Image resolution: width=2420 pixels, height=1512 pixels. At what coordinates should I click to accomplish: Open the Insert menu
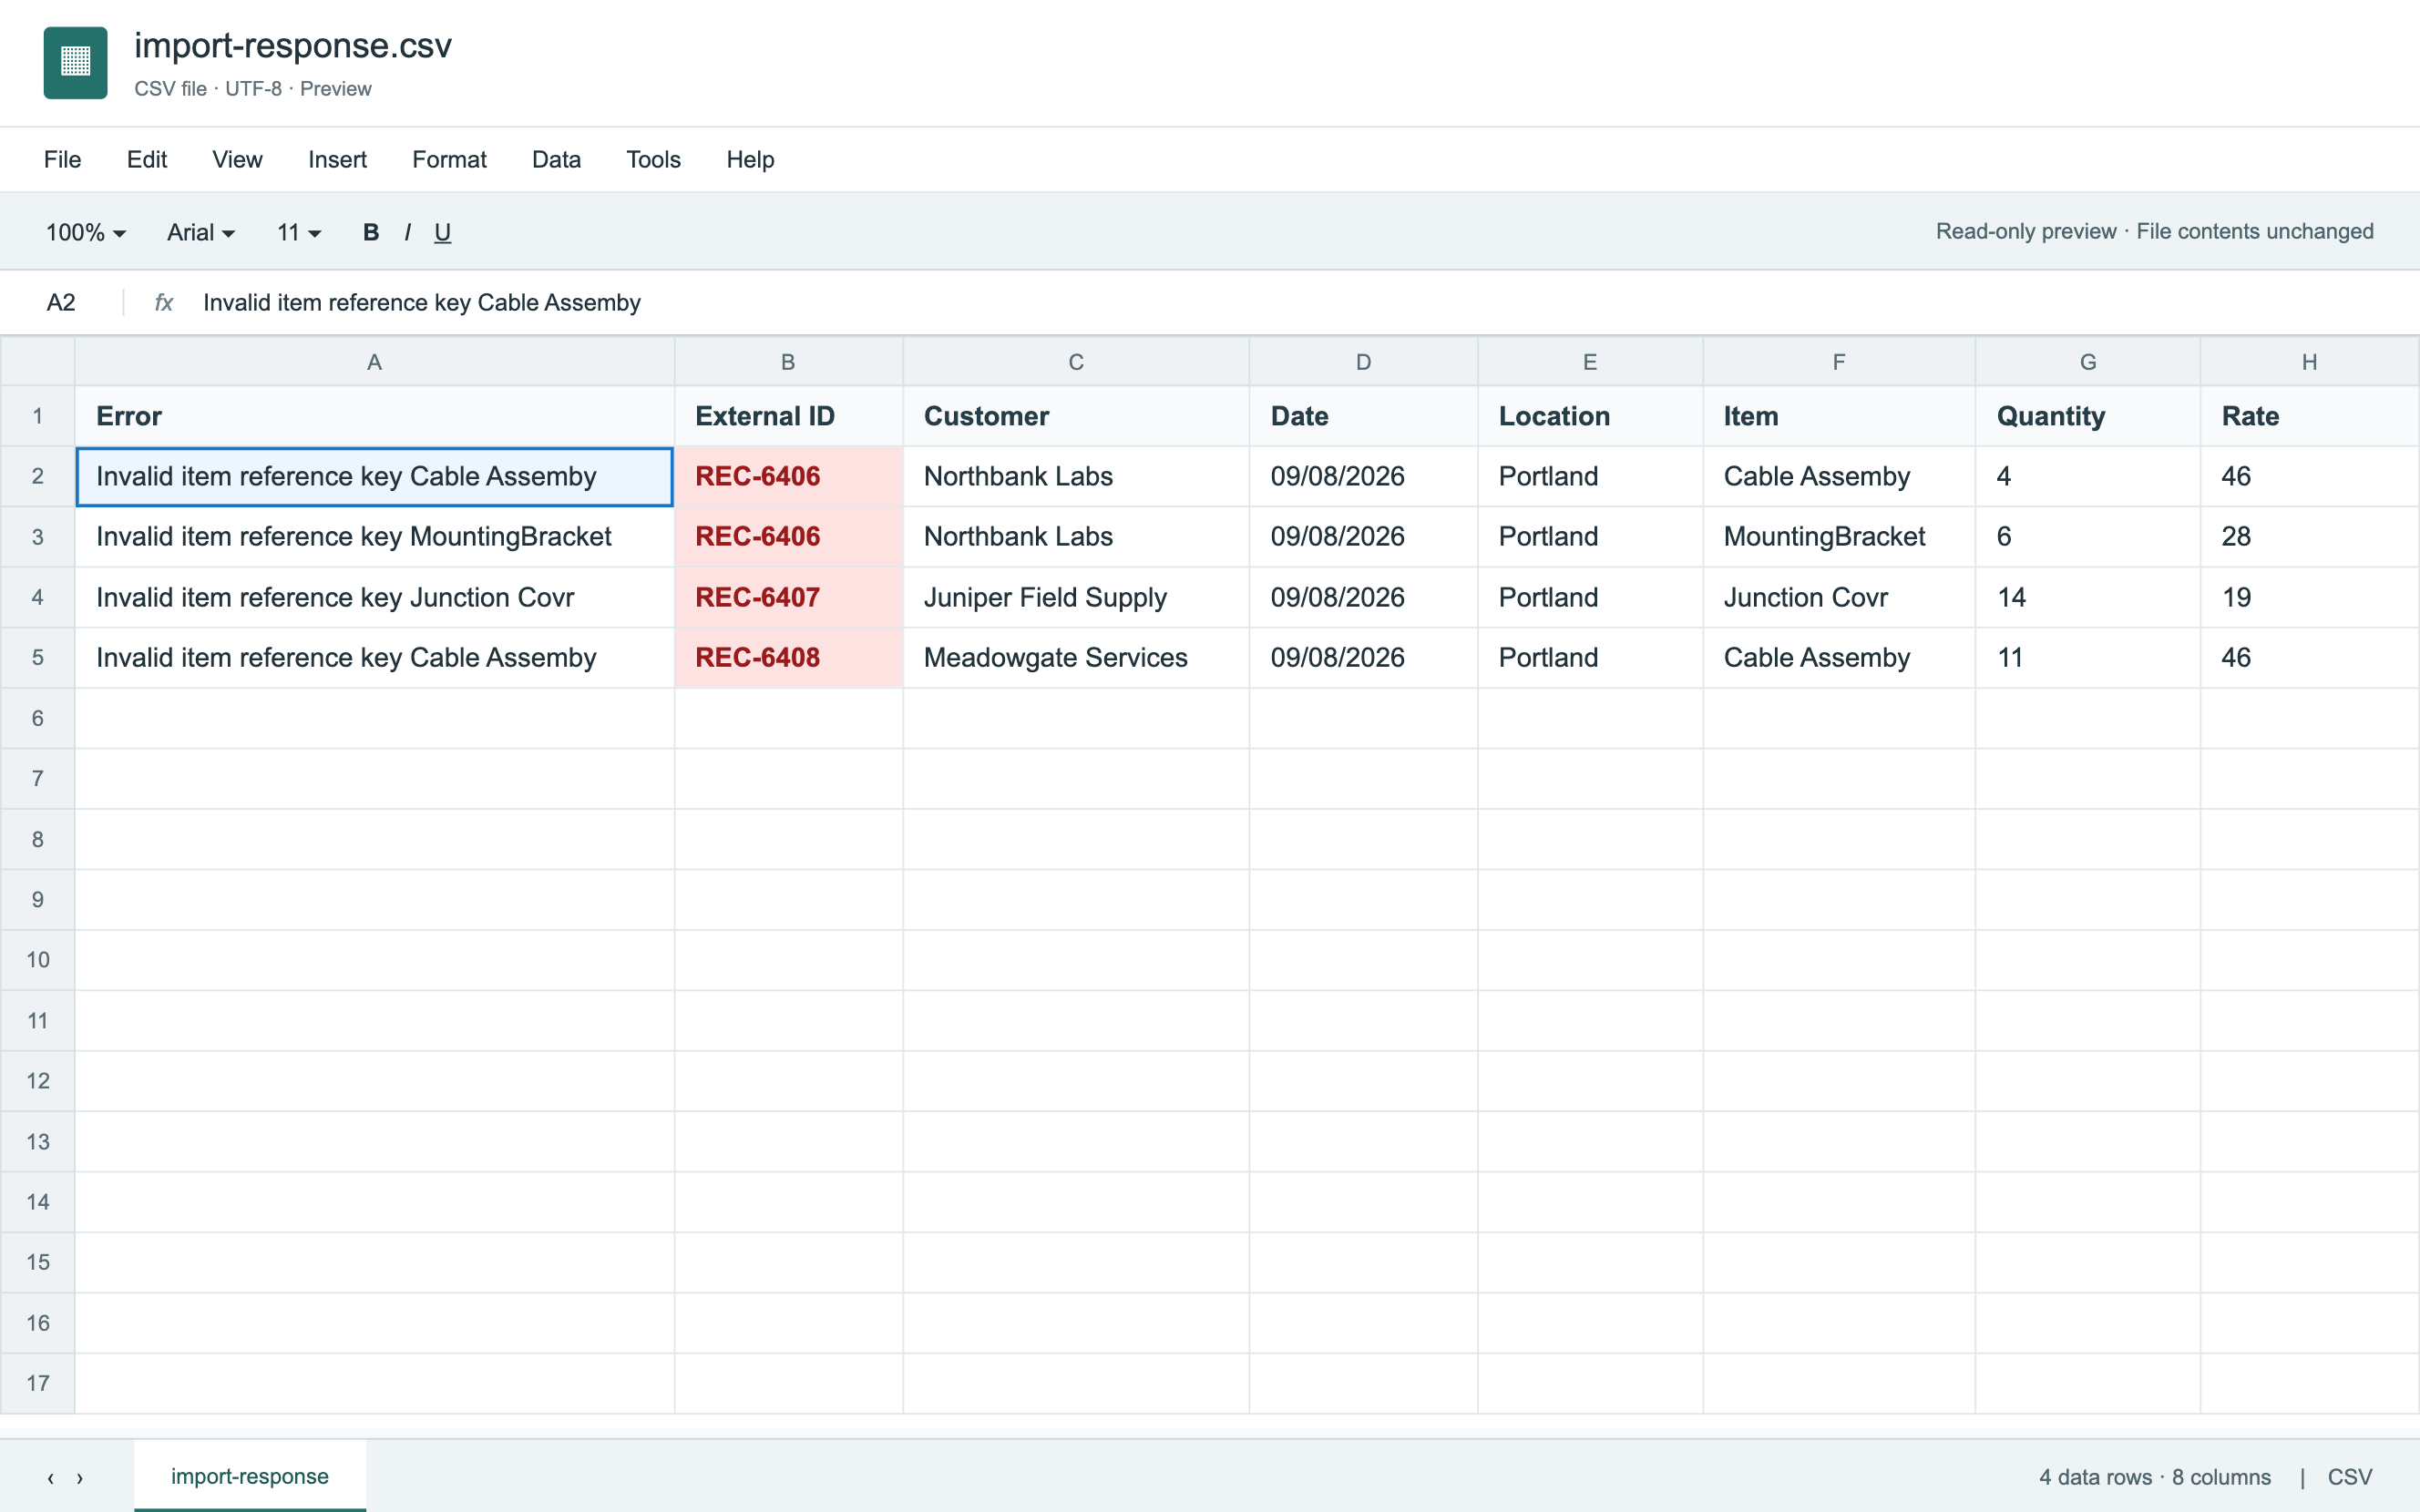[337, 159]
